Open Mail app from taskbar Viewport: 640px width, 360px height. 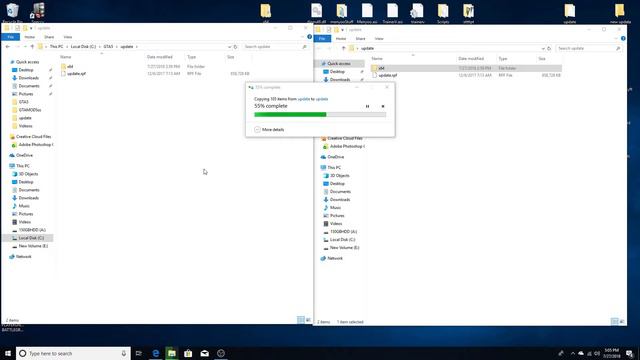point(204,353)
